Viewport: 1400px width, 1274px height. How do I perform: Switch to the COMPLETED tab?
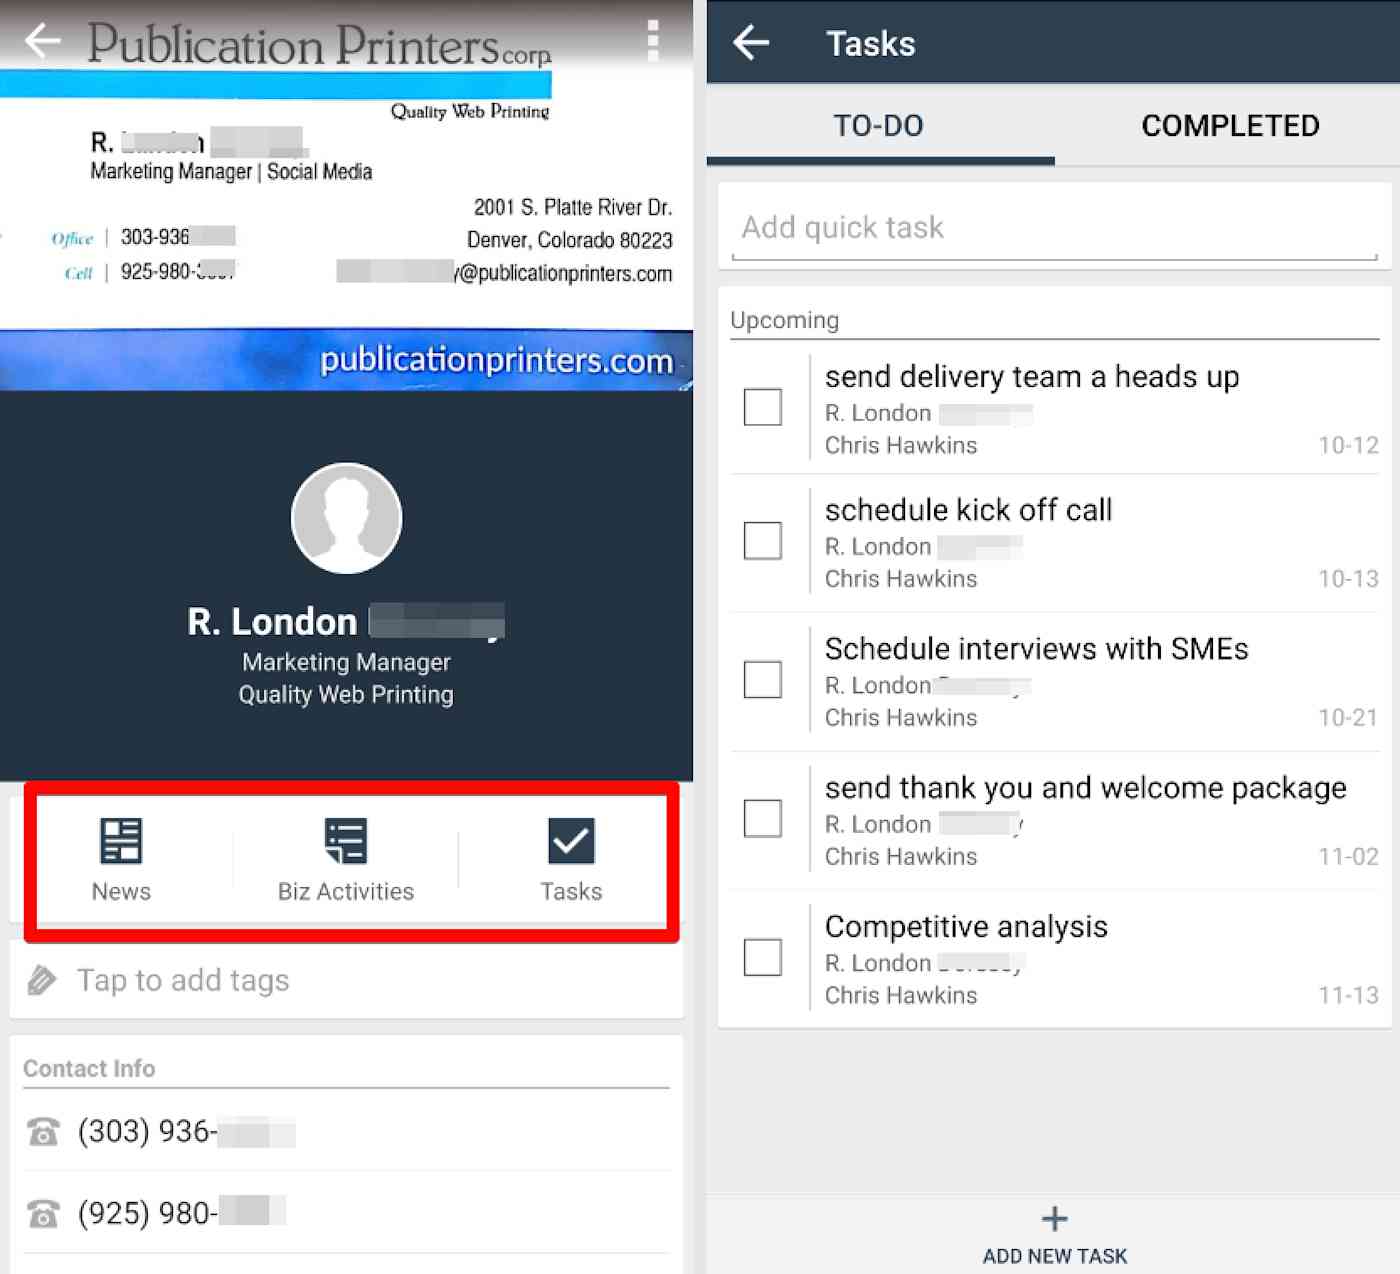click(x=1230, y=125)
